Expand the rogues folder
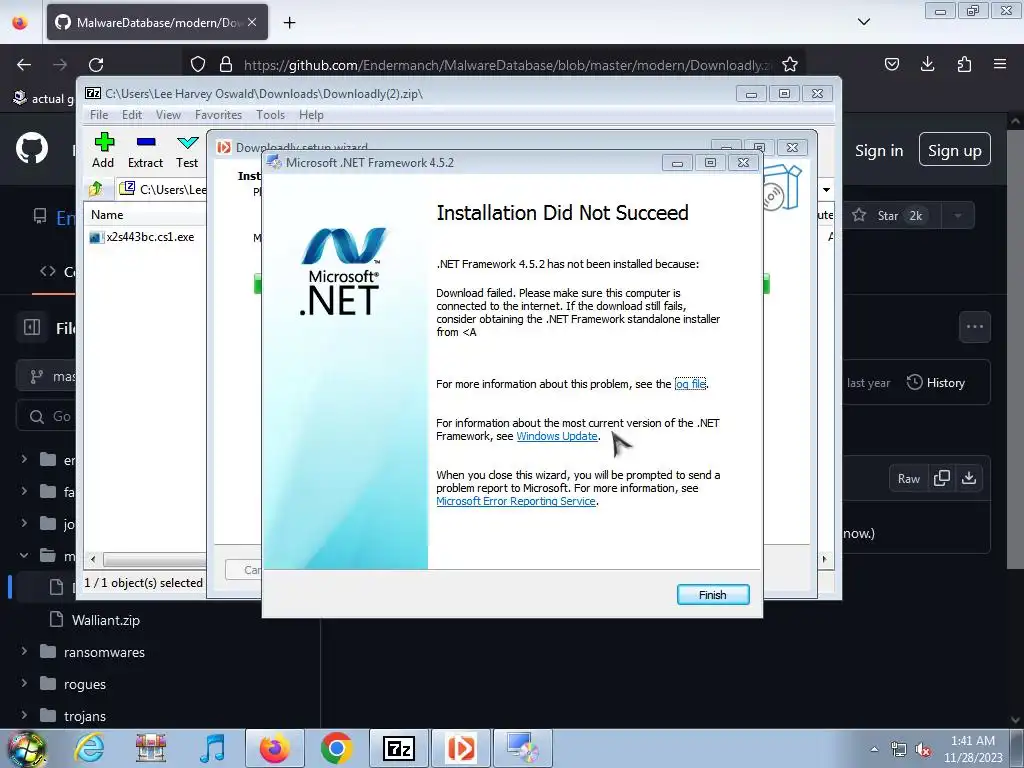Viewport: 1024px width, 768px height. [x=24, y=683]
